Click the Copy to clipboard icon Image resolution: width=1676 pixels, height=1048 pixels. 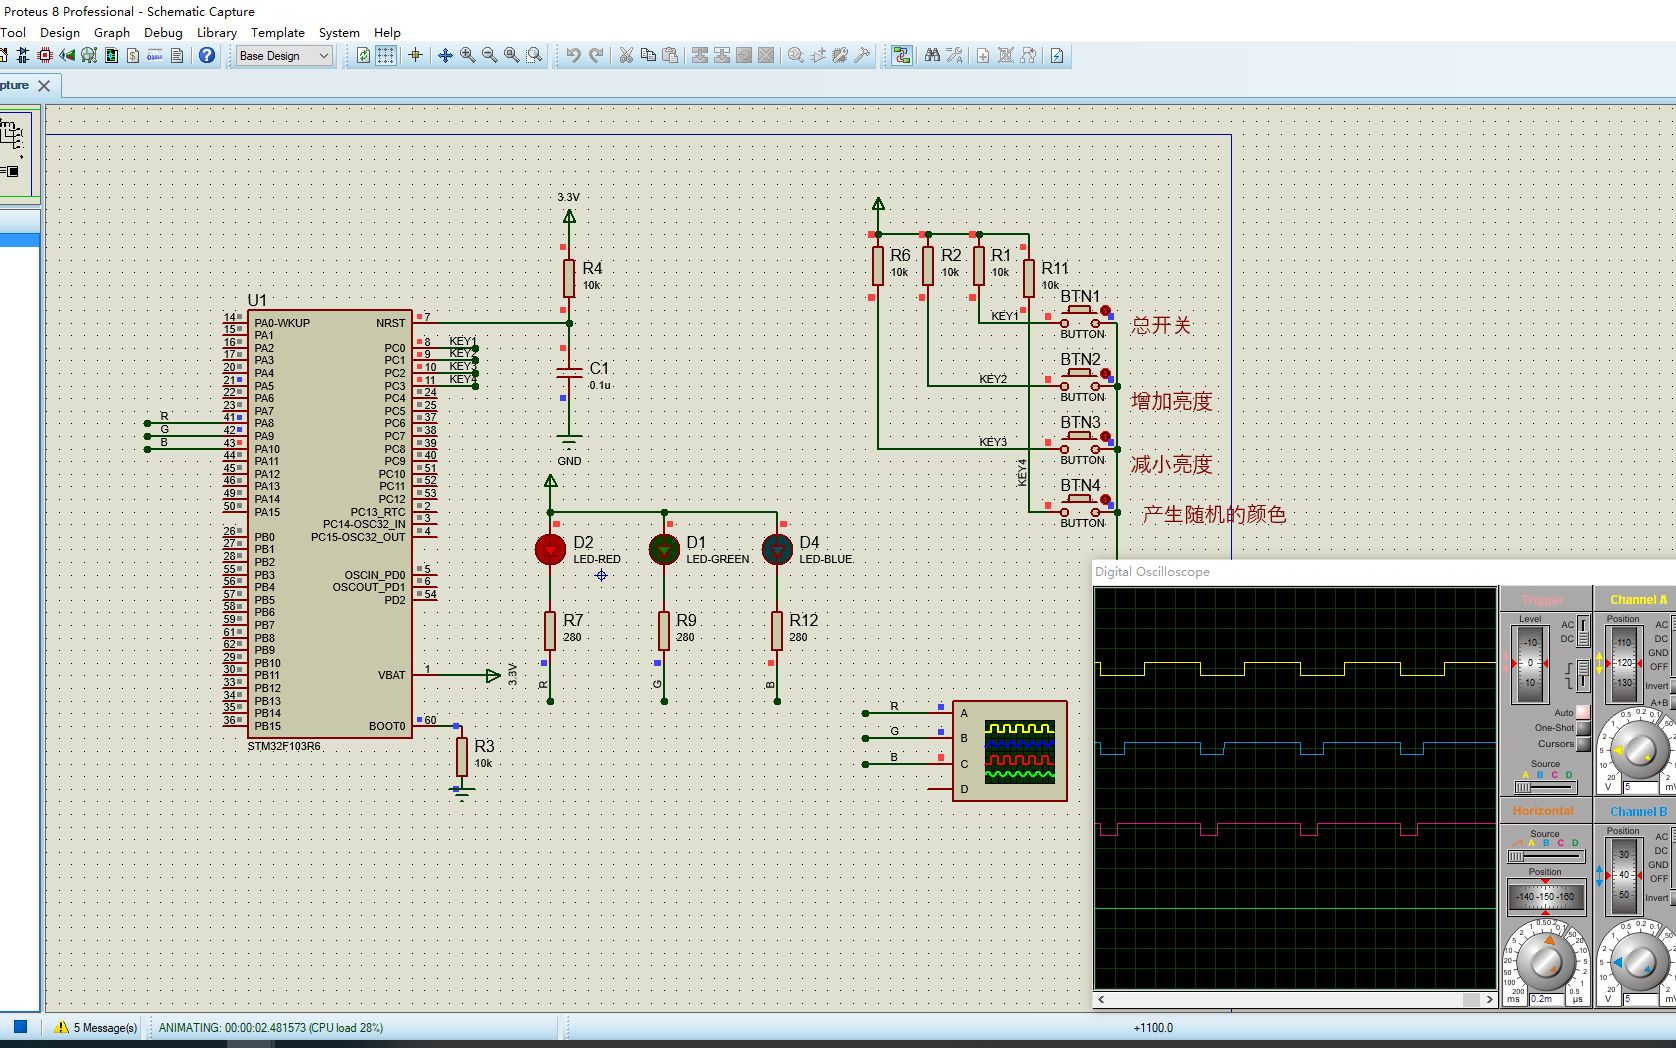648,56
